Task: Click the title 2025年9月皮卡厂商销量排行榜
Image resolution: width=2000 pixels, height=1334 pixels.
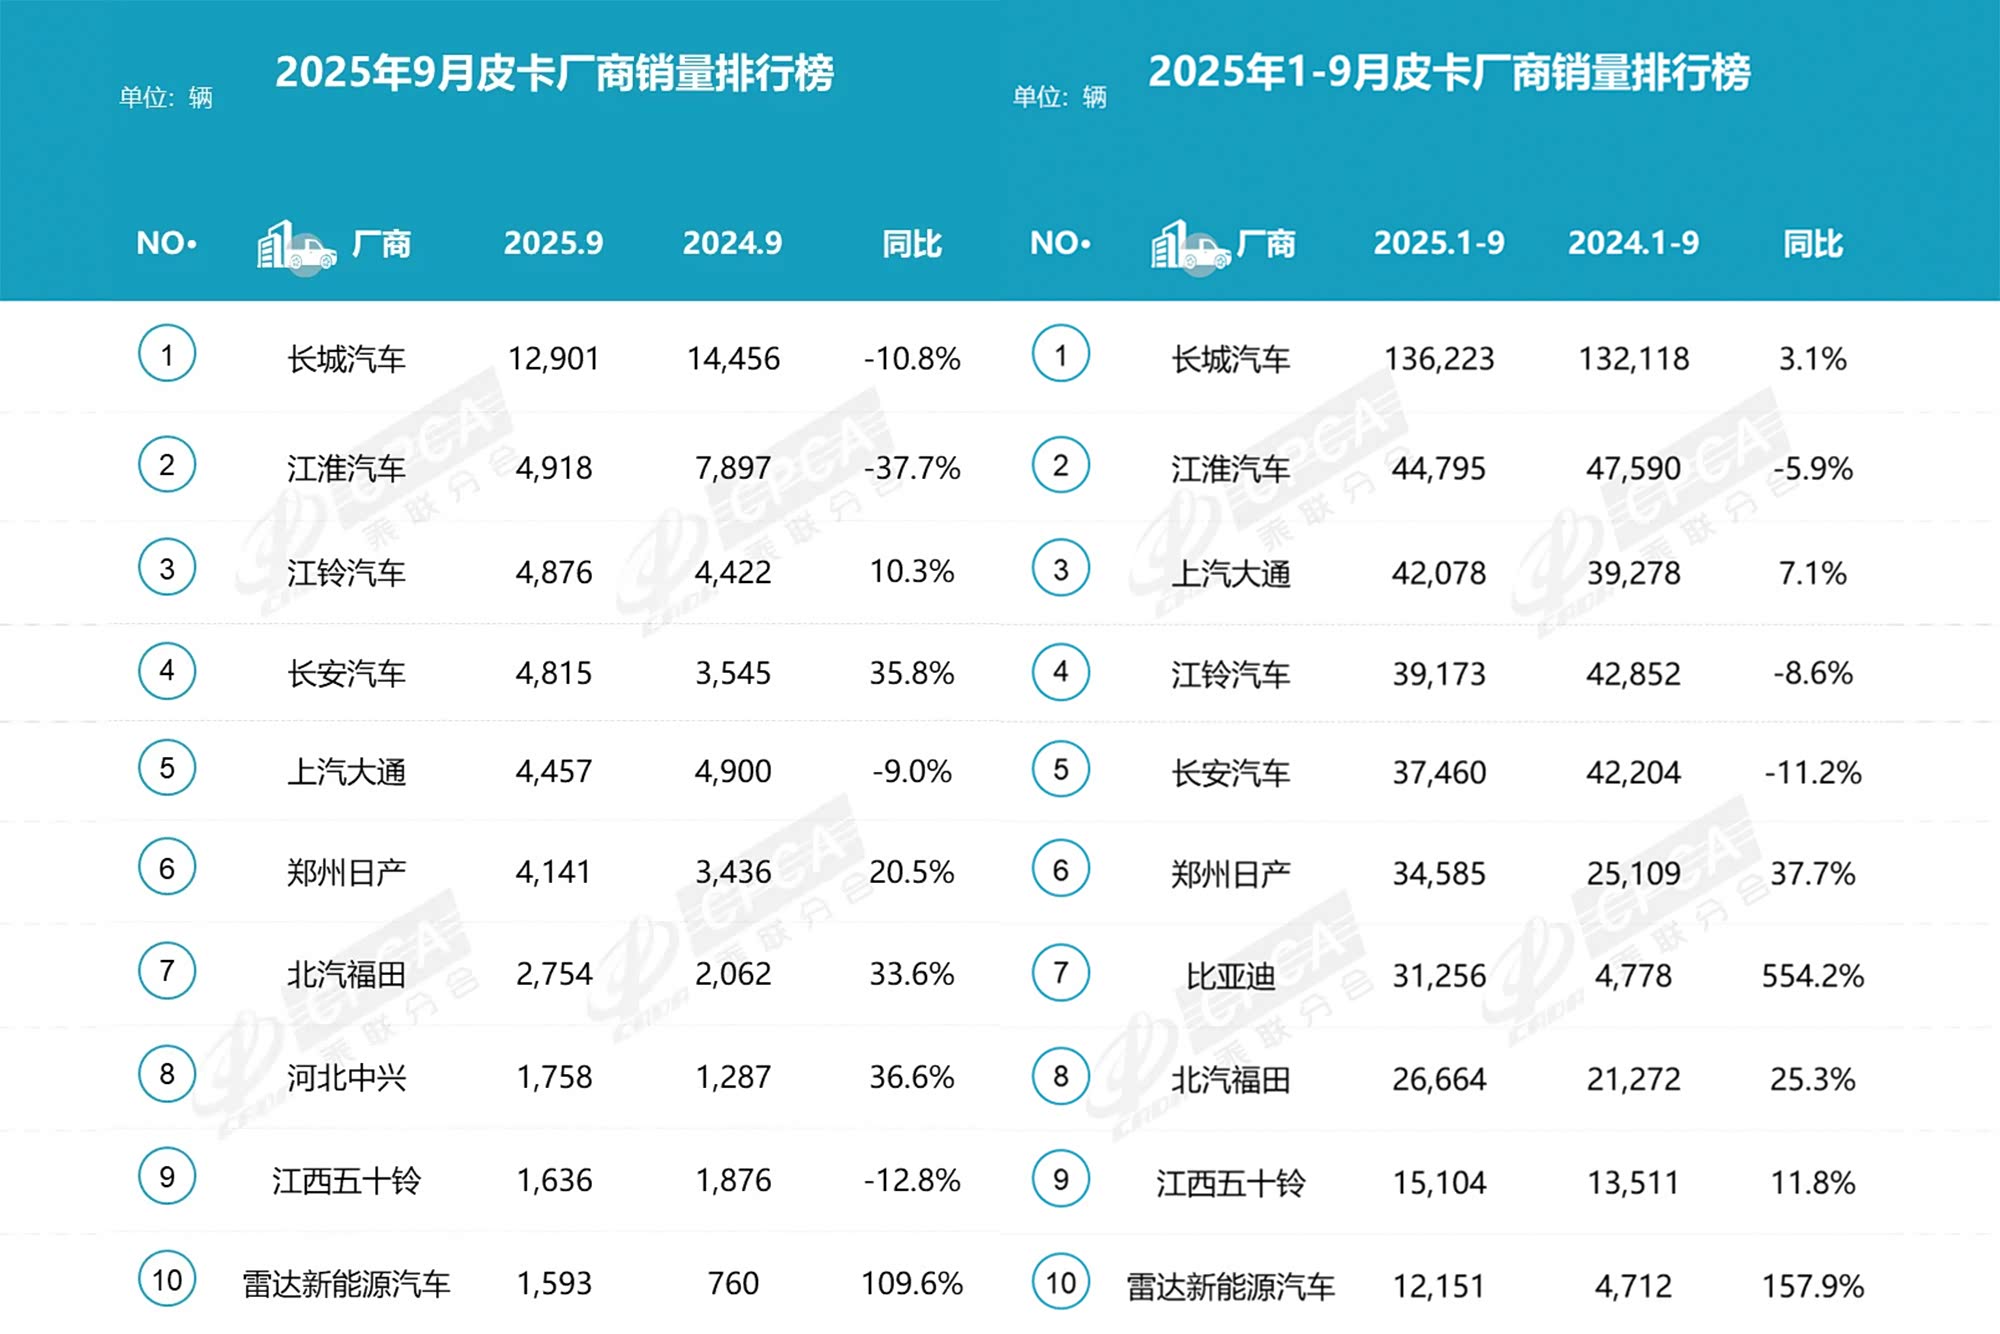Action: point(554,73)
